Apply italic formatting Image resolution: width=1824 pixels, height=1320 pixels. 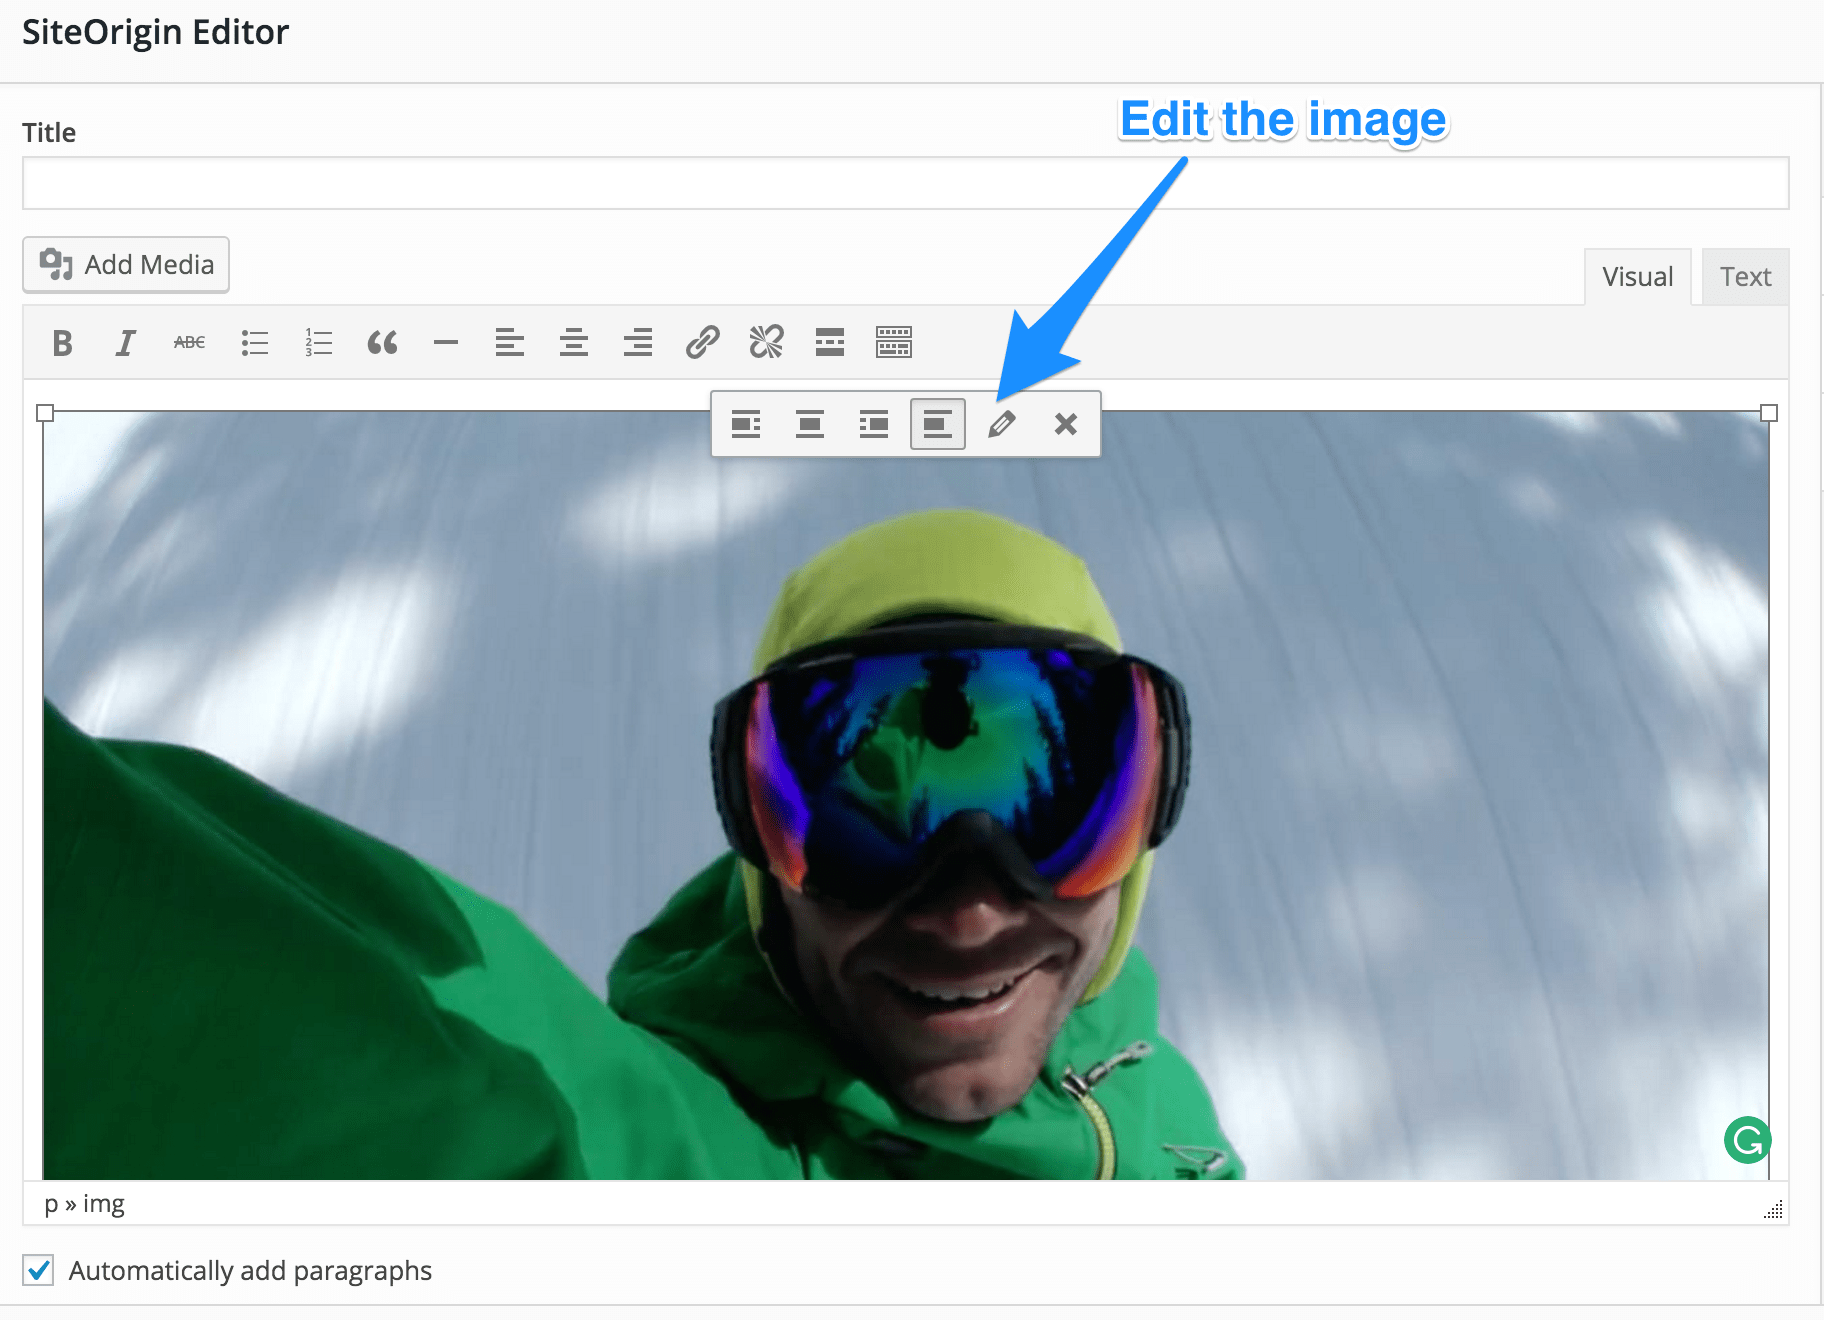coord(126,342)
